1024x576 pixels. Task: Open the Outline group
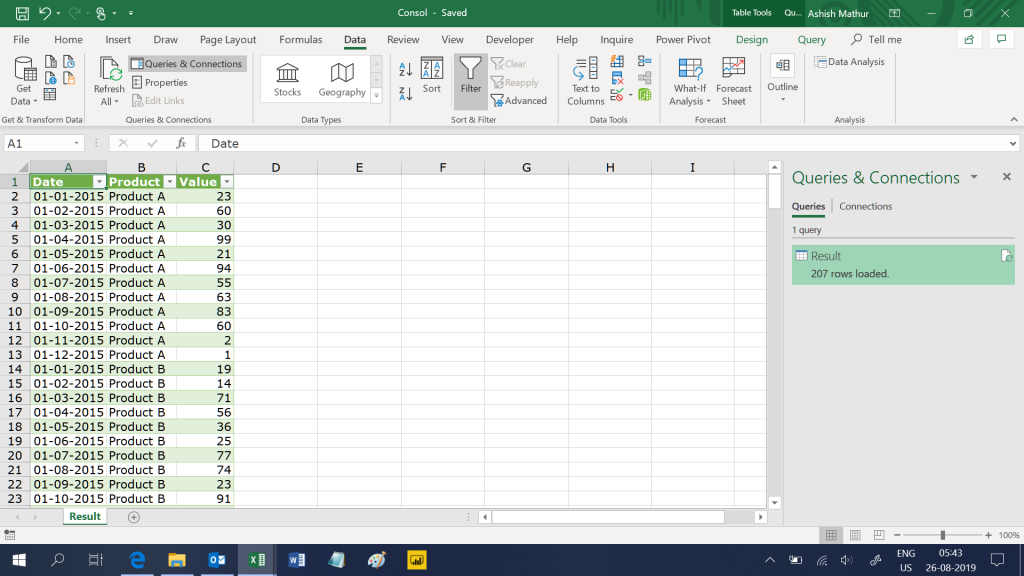(782, 80)
